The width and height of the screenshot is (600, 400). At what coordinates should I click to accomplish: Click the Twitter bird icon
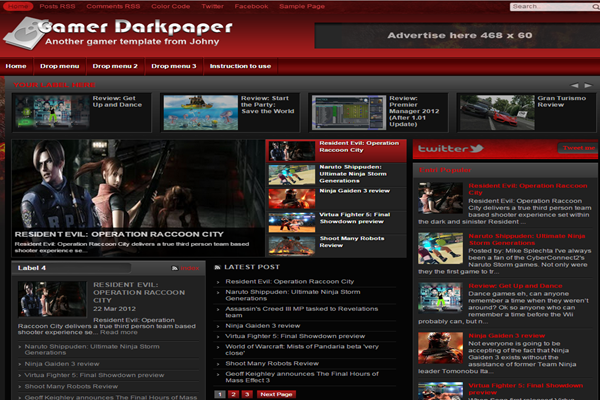[x=476, y=148]
